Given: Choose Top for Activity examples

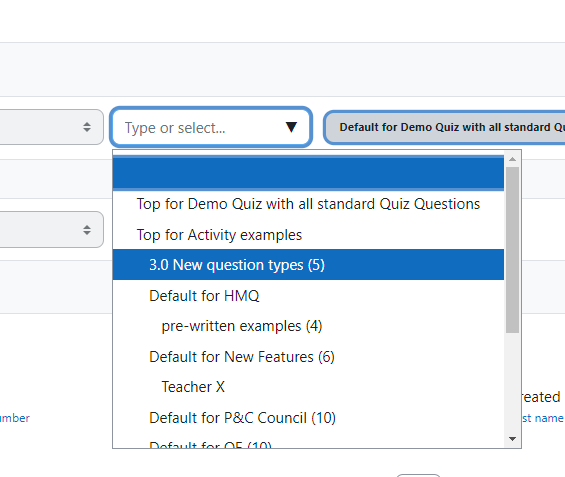Looking at the screenshot, I should point(308,235).
